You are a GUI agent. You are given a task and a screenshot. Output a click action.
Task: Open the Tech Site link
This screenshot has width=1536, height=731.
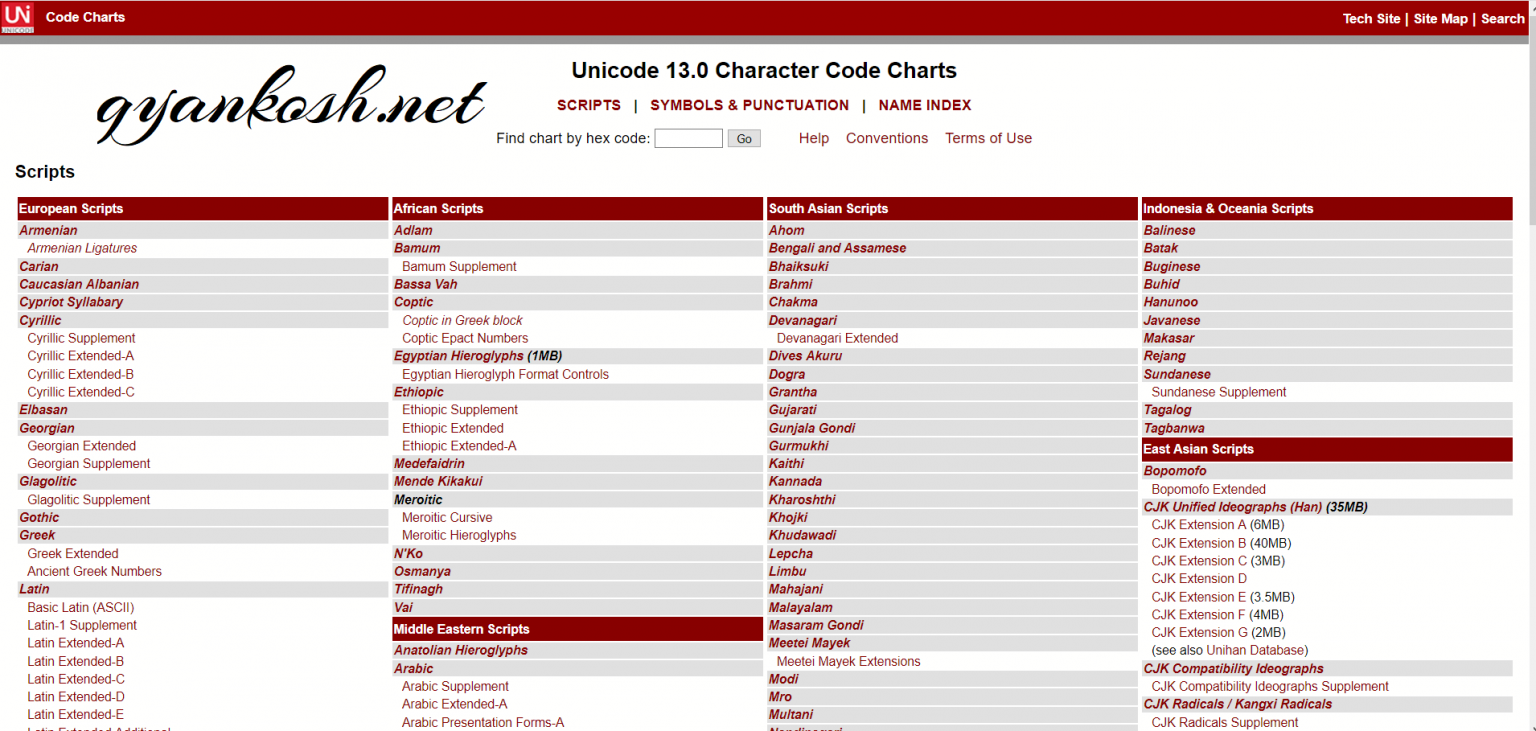pos(1371,19)
